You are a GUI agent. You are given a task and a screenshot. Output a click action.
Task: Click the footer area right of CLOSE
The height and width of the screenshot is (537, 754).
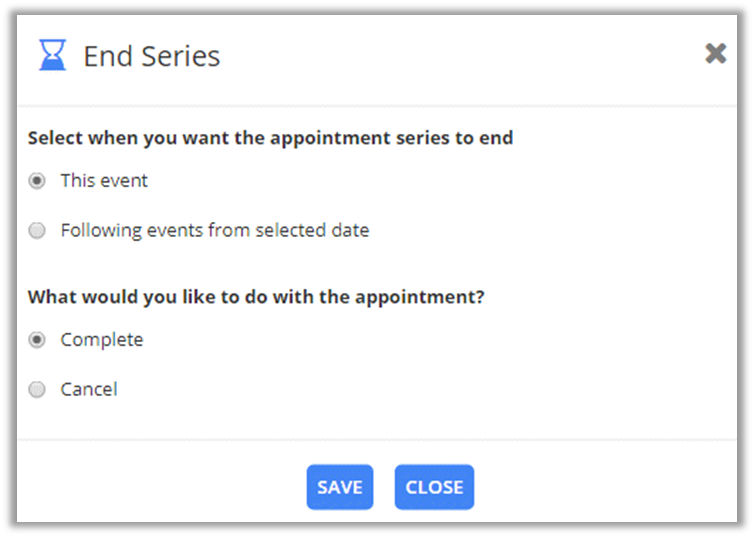pos(600,487)
